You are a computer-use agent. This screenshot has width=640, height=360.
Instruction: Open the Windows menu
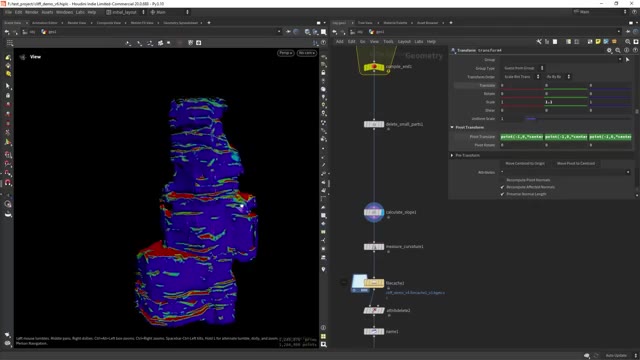coord(64,12)
